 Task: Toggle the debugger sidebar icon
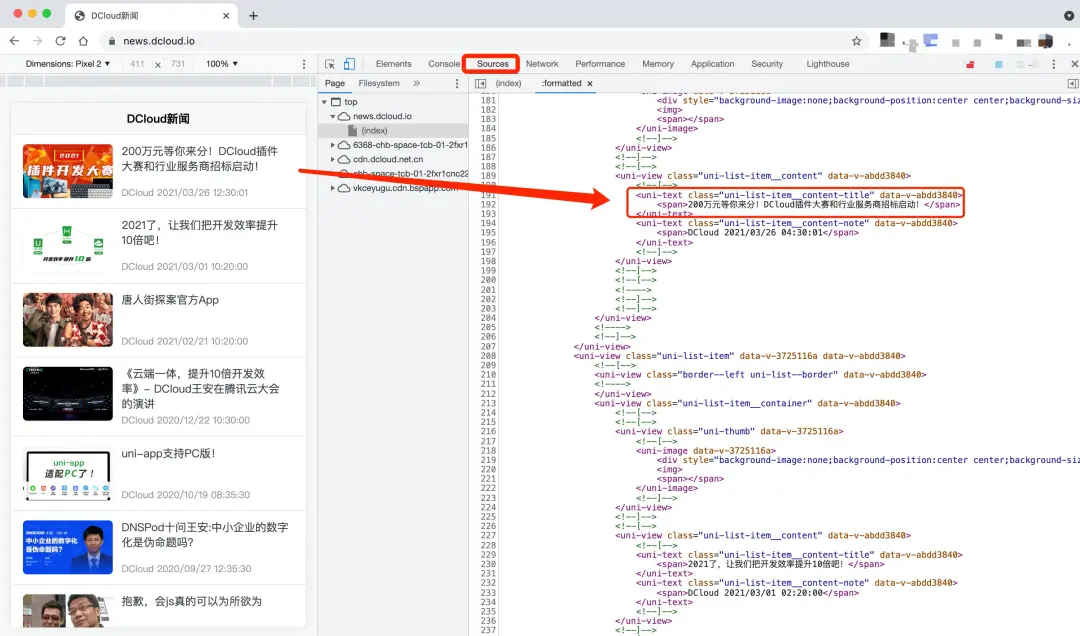point(1072,83)
